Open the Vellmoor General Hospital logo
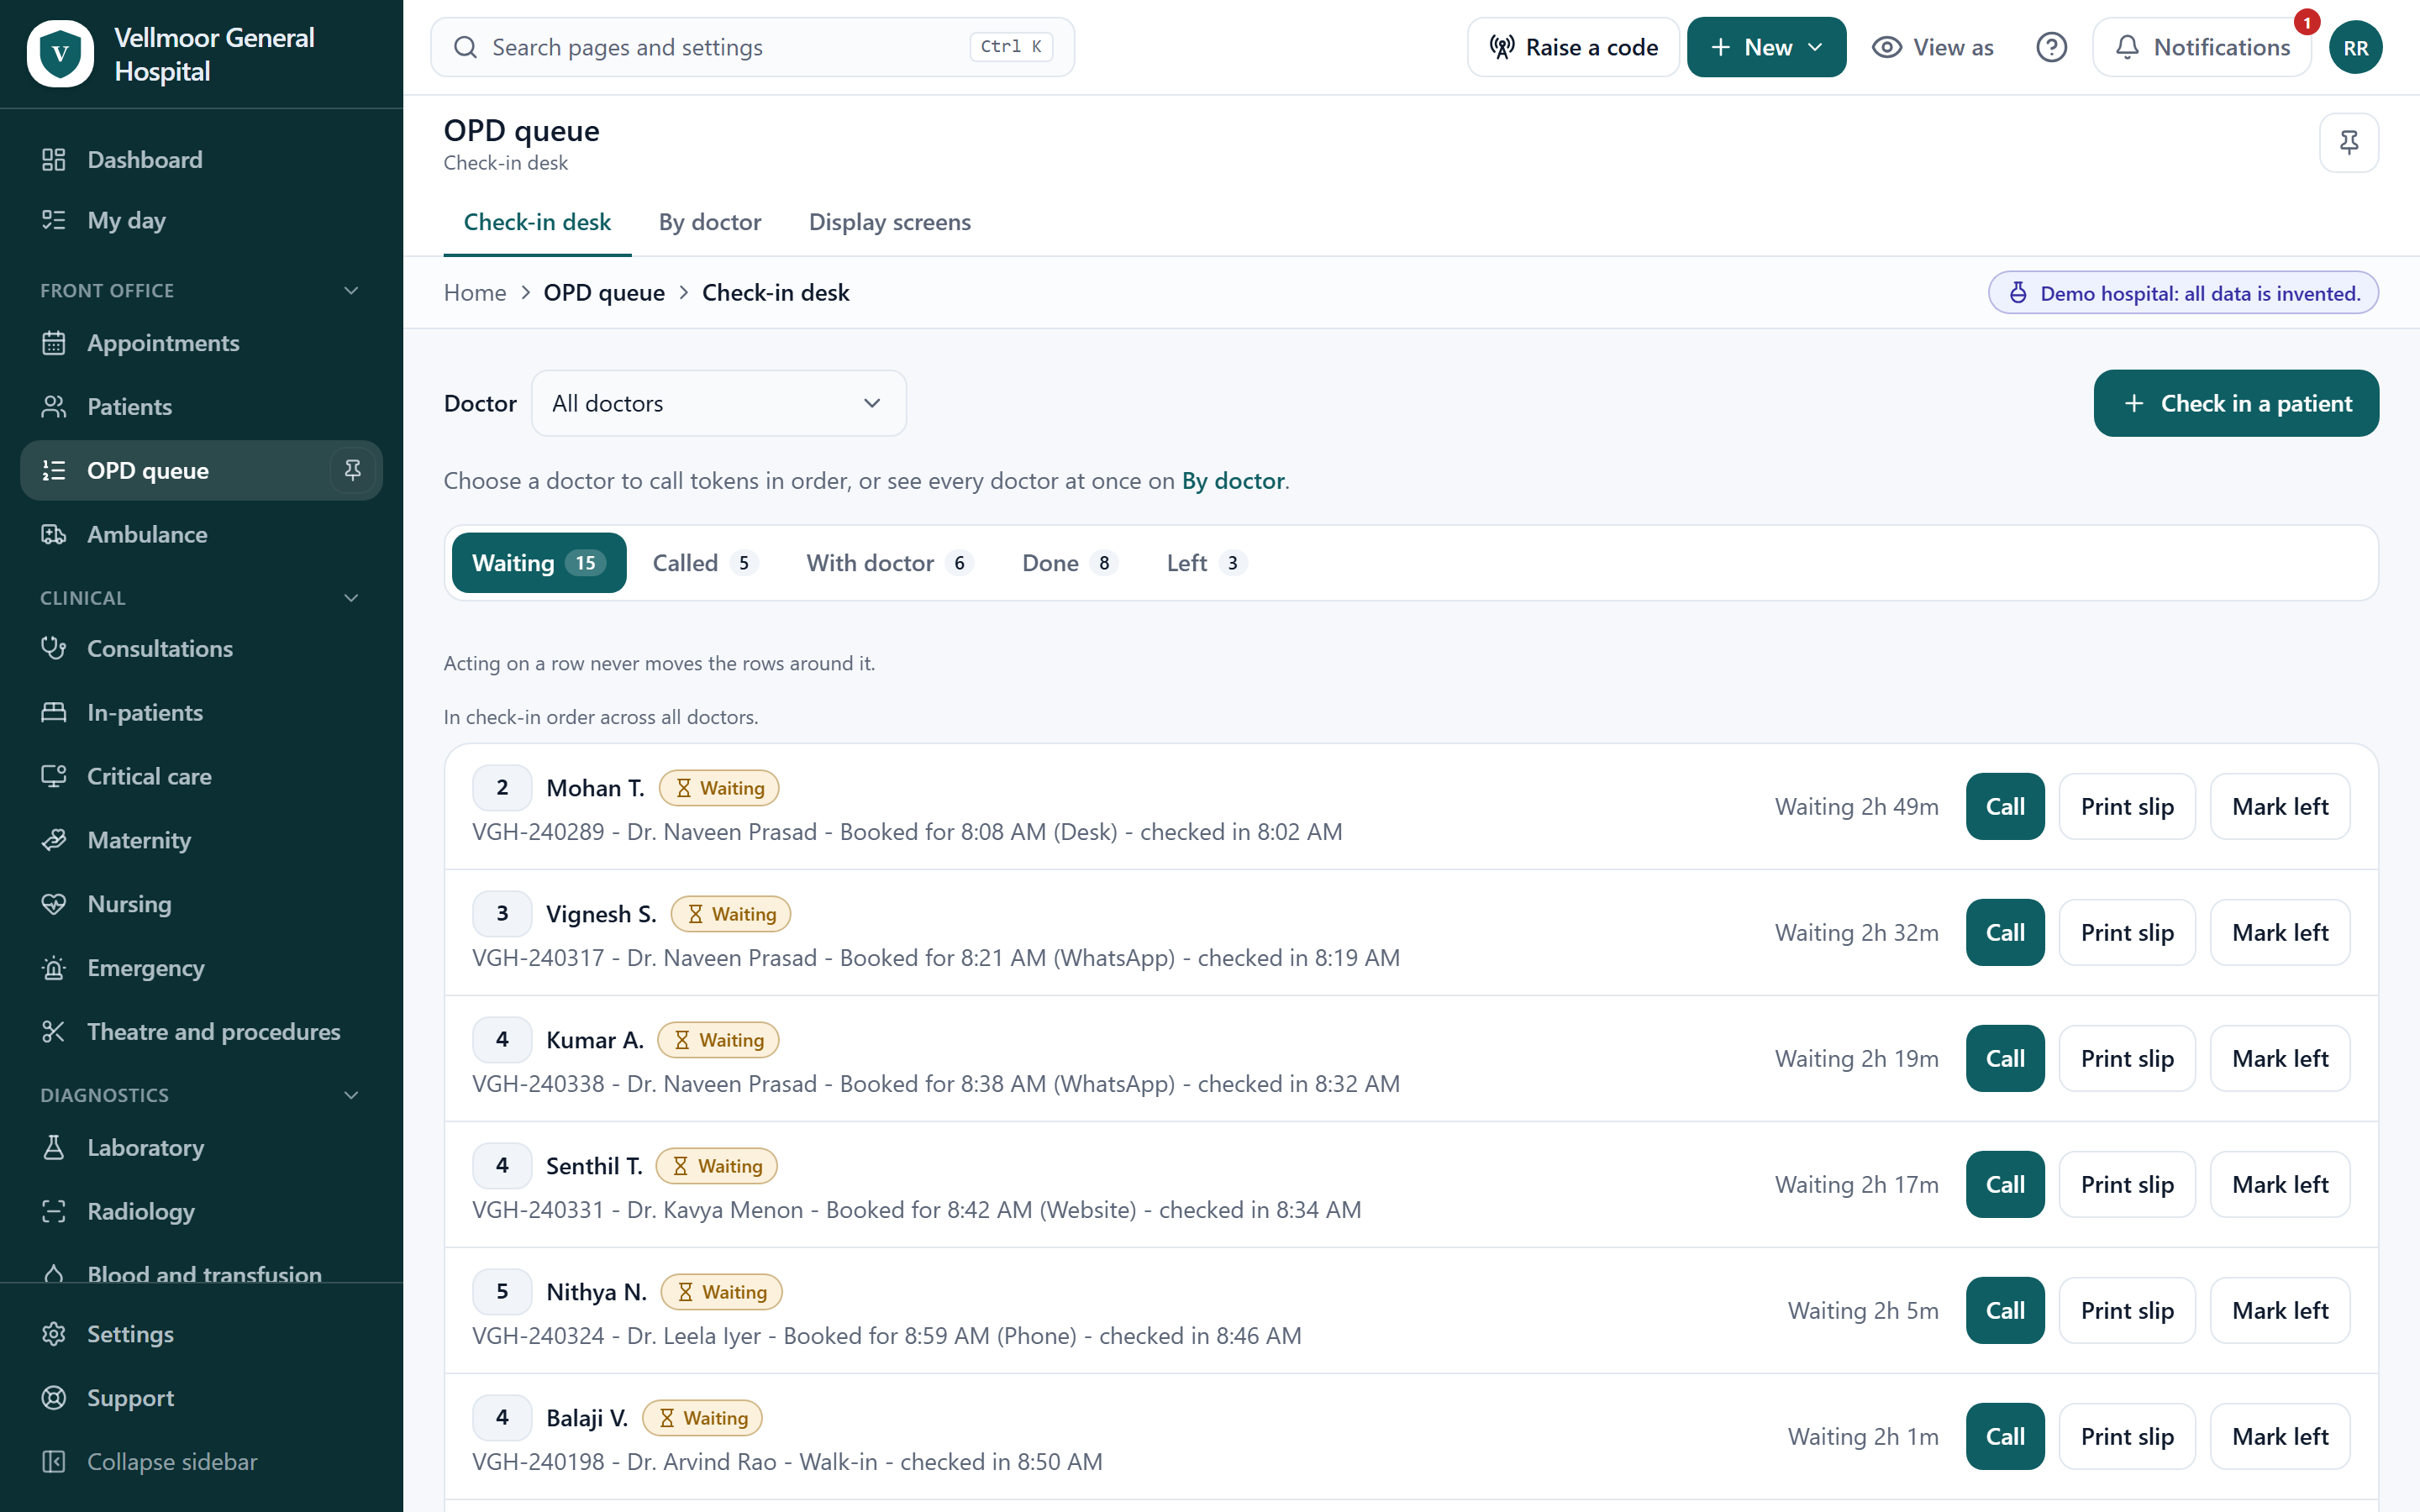The height and width of the screenshot is (1512, 2420). [60, 54]
